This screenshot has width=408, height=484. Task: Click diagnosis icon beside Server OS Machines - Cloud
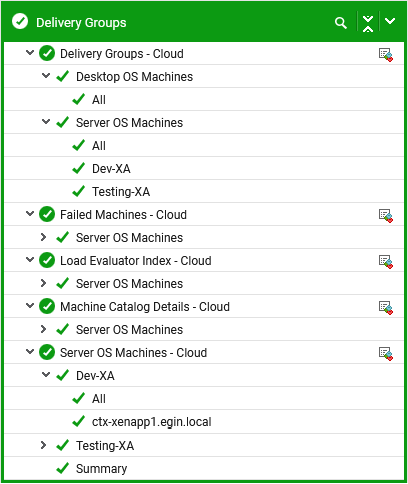coord(386,354)
